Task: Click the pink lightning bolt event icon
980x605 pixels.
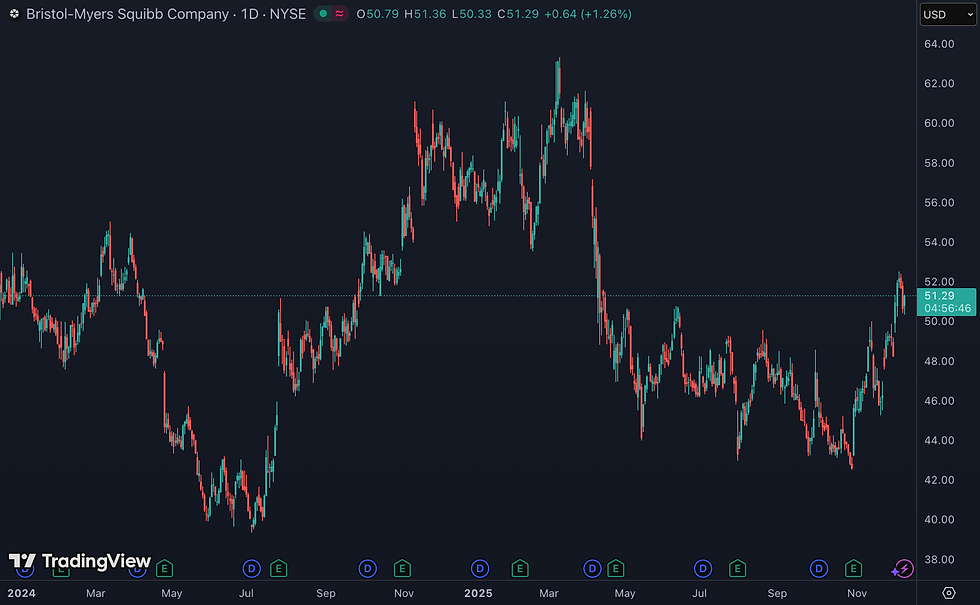Action: pos(904,569)
